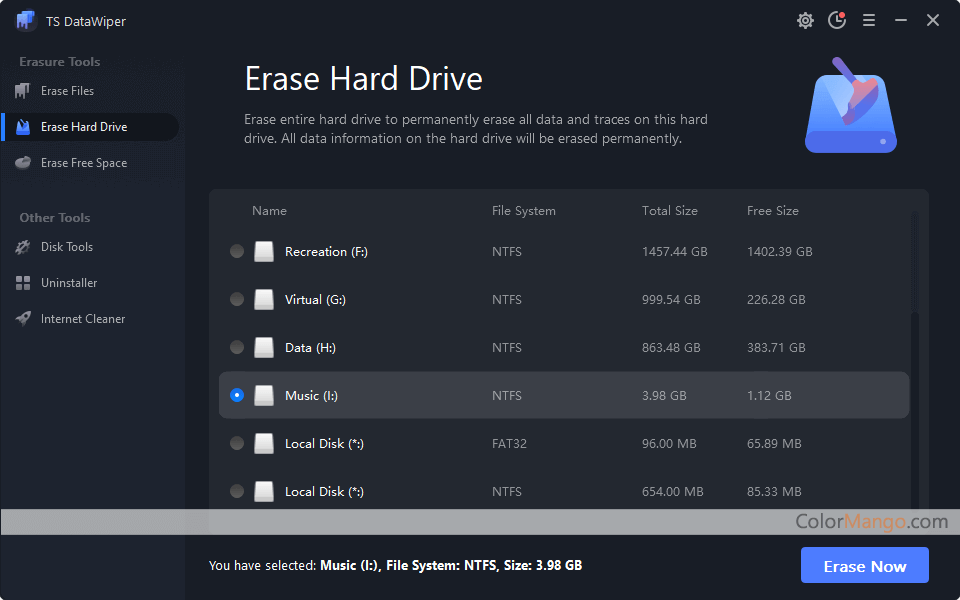Viewport: 960px width, 600px height.
Task: Open the history clock icon
Action: [837, 21]
